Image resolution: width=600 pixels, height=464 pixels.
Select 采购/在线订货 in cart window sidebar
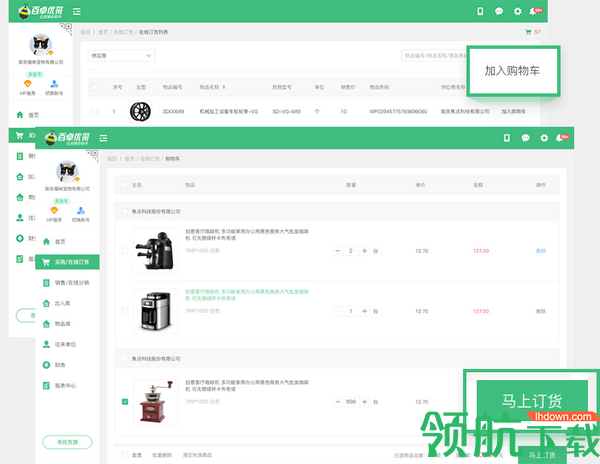pos(67,262)
